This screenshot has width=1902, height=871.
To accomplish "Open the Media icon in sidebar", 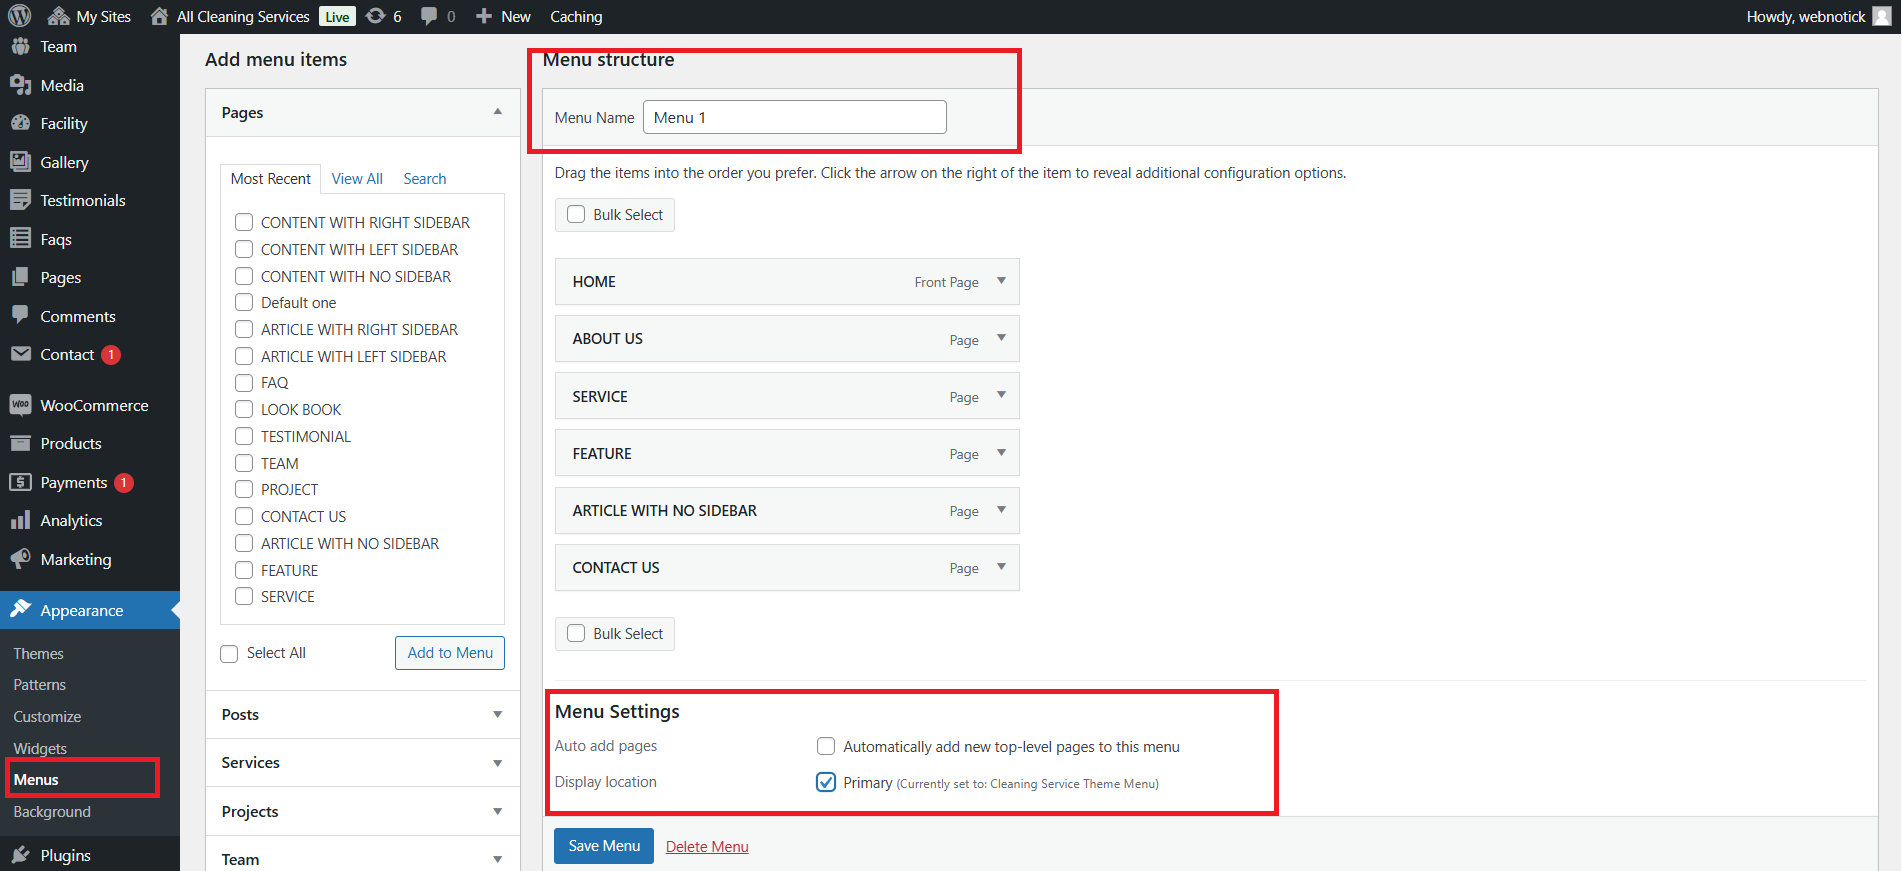I will (x=20, y=86).
